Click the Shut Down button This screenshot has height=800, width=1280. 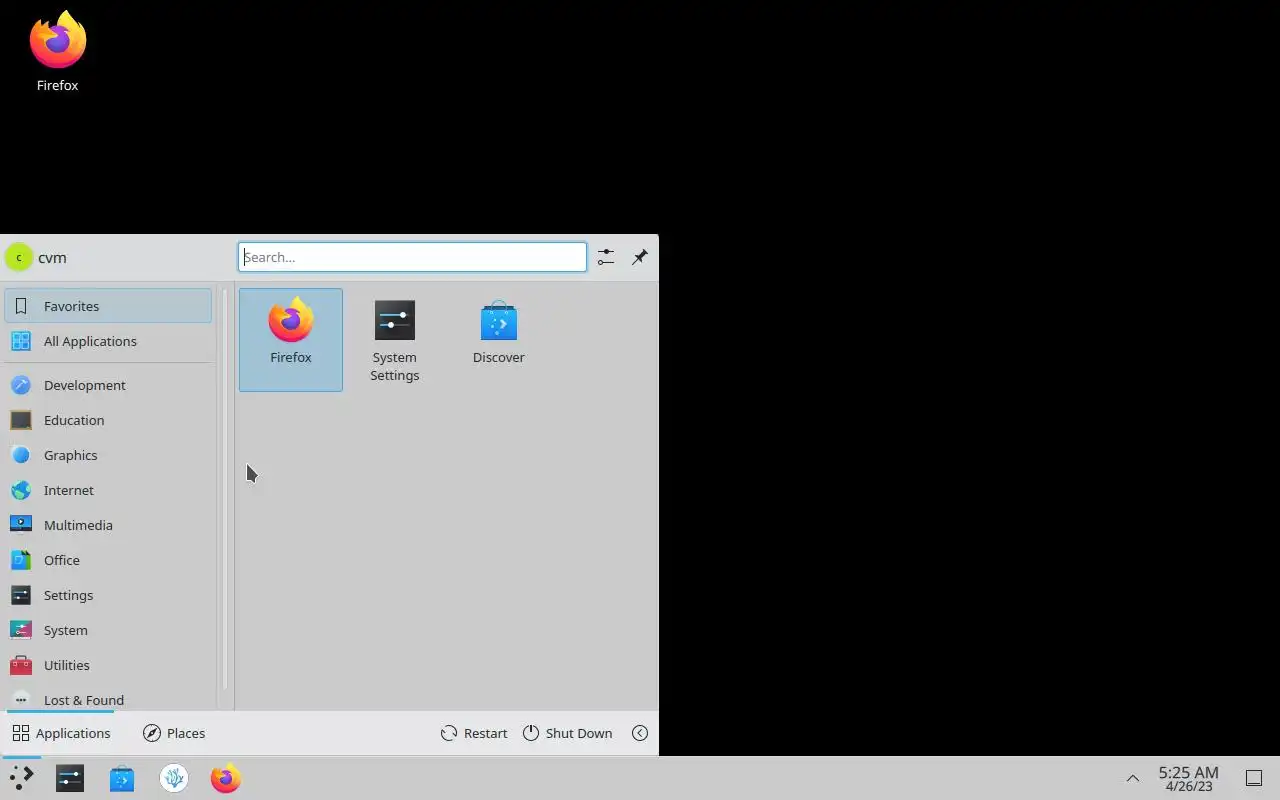click(x=567, y=733)
